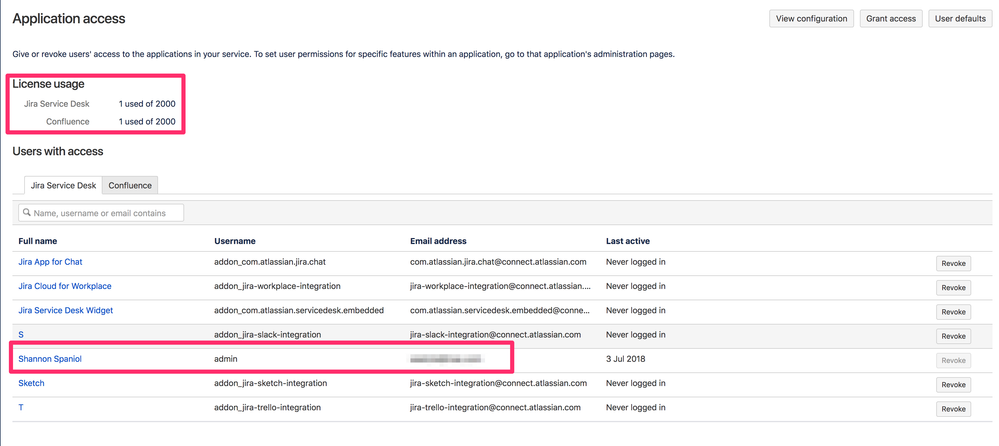
Task: Open the Jira App for Chat user link
Action: pyautogui.click(x=50, y=262)
